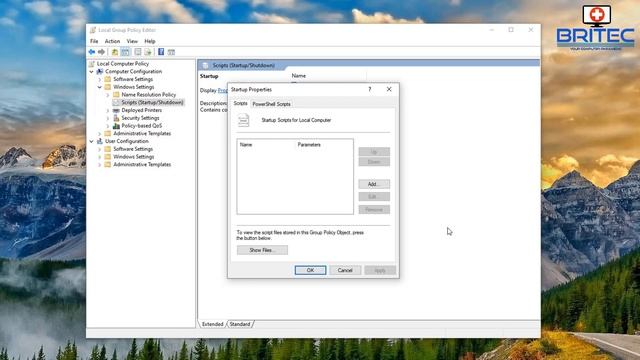Click the Show Files... button
The image size is (640, 360).
click(x=262, y=250)
